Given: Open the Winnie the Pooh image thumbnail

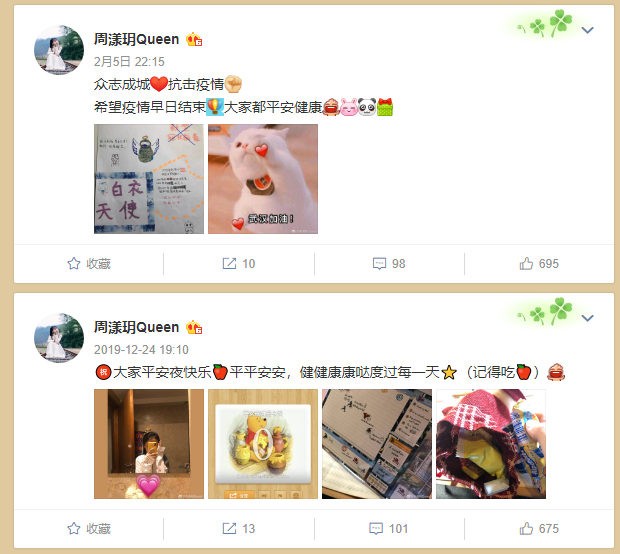Looking at the screenshot, I should [263, 444].
